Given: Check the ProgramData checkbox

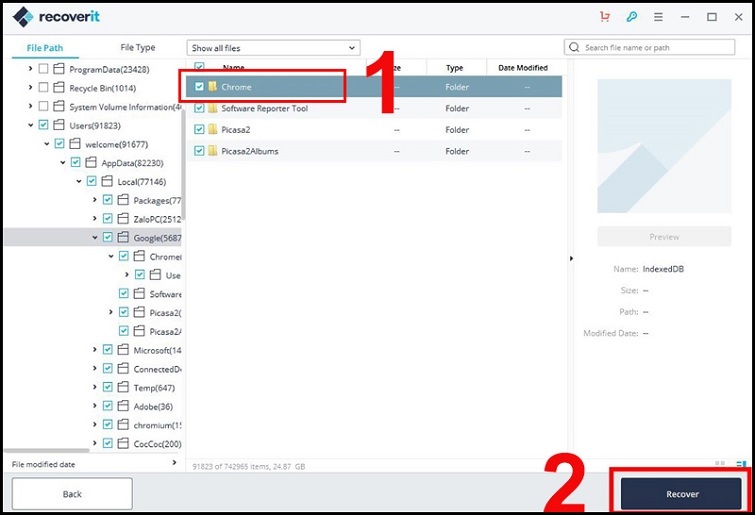Looking at the screenshot, I should (x=42, y=69).
